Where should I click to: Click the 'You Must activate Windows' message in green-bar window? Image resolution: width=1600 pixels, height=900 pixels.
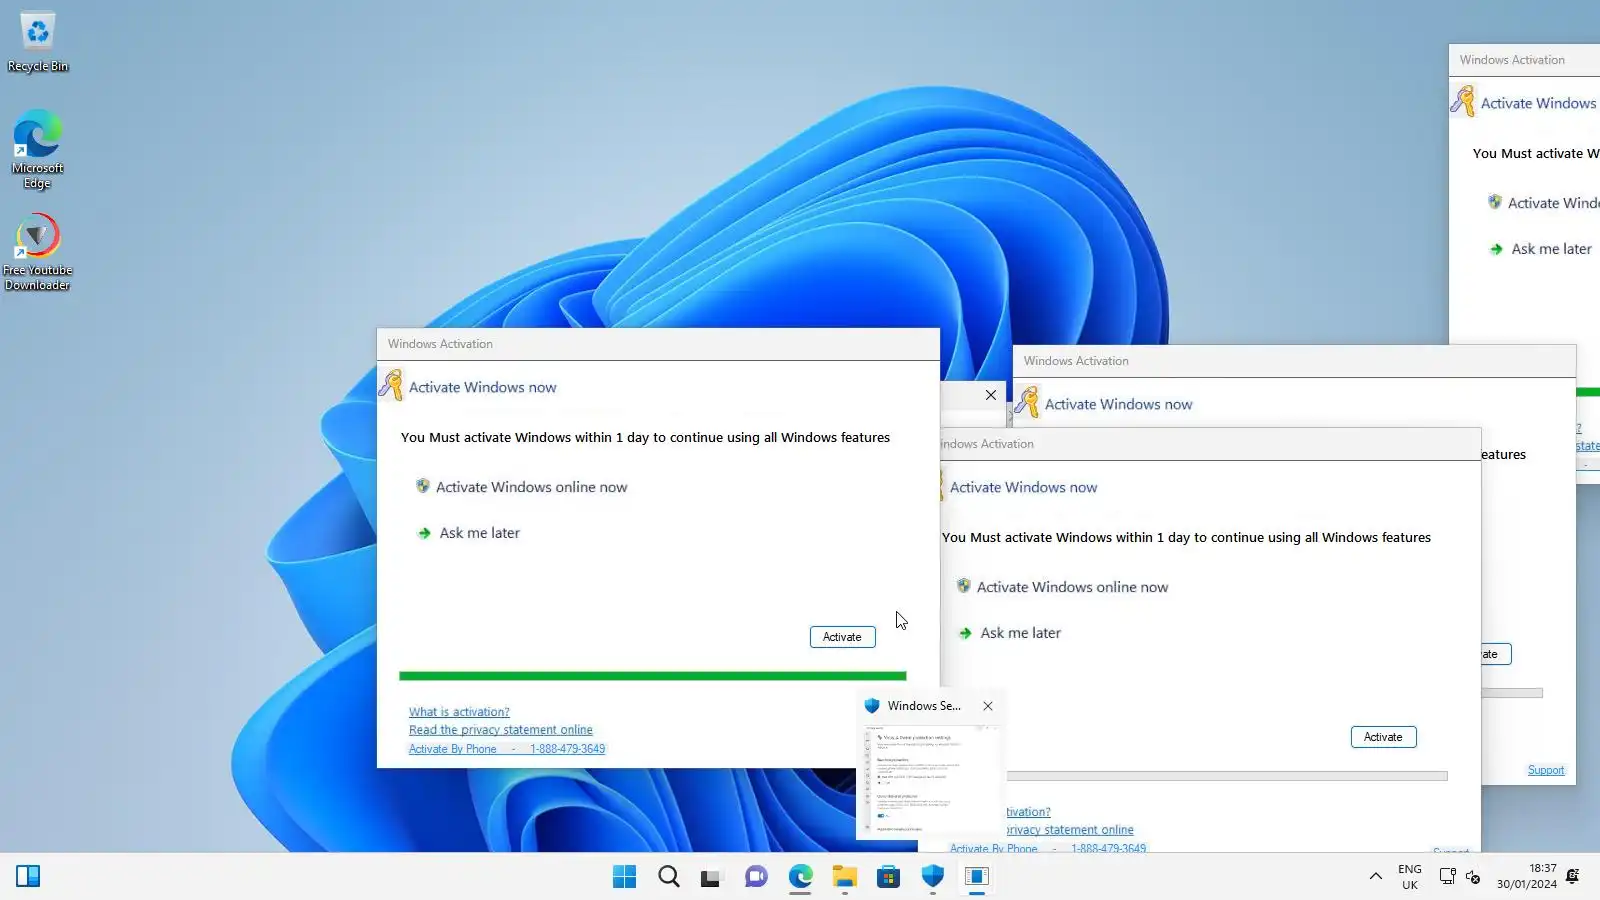[x=645, y=438]
